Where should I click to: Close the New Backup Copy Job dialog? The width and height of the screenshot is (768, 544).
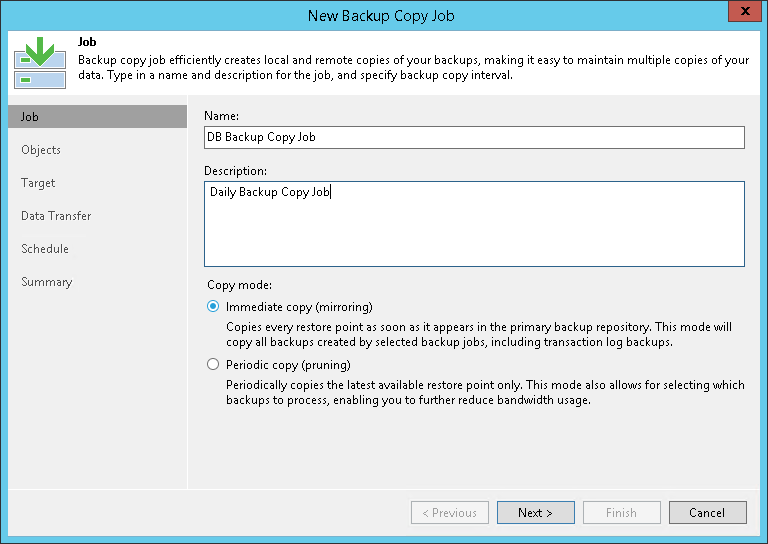[x=741, y=14]
